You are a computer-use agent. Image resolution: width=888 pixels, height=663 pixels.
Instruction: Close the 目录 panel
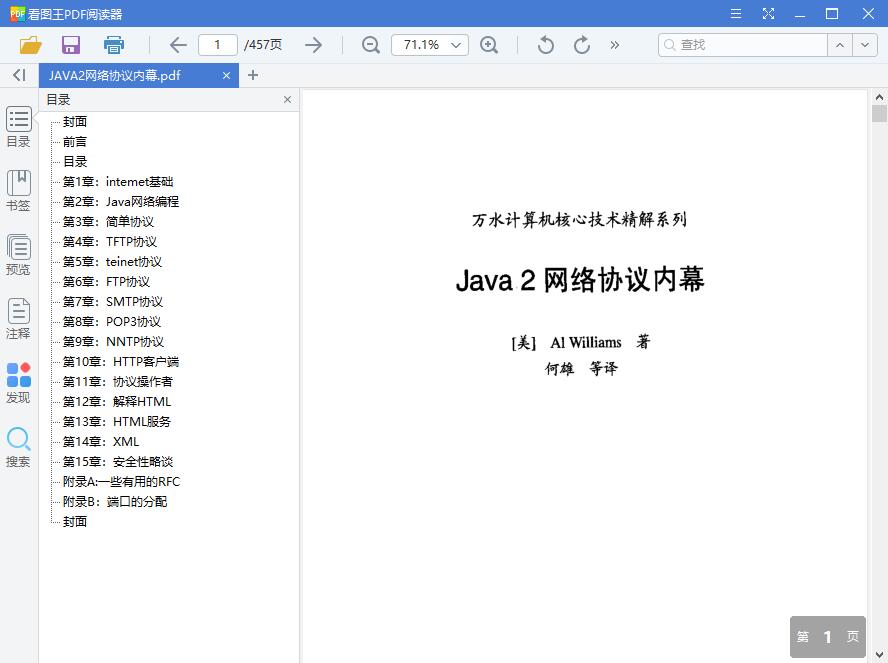[287, 100]
